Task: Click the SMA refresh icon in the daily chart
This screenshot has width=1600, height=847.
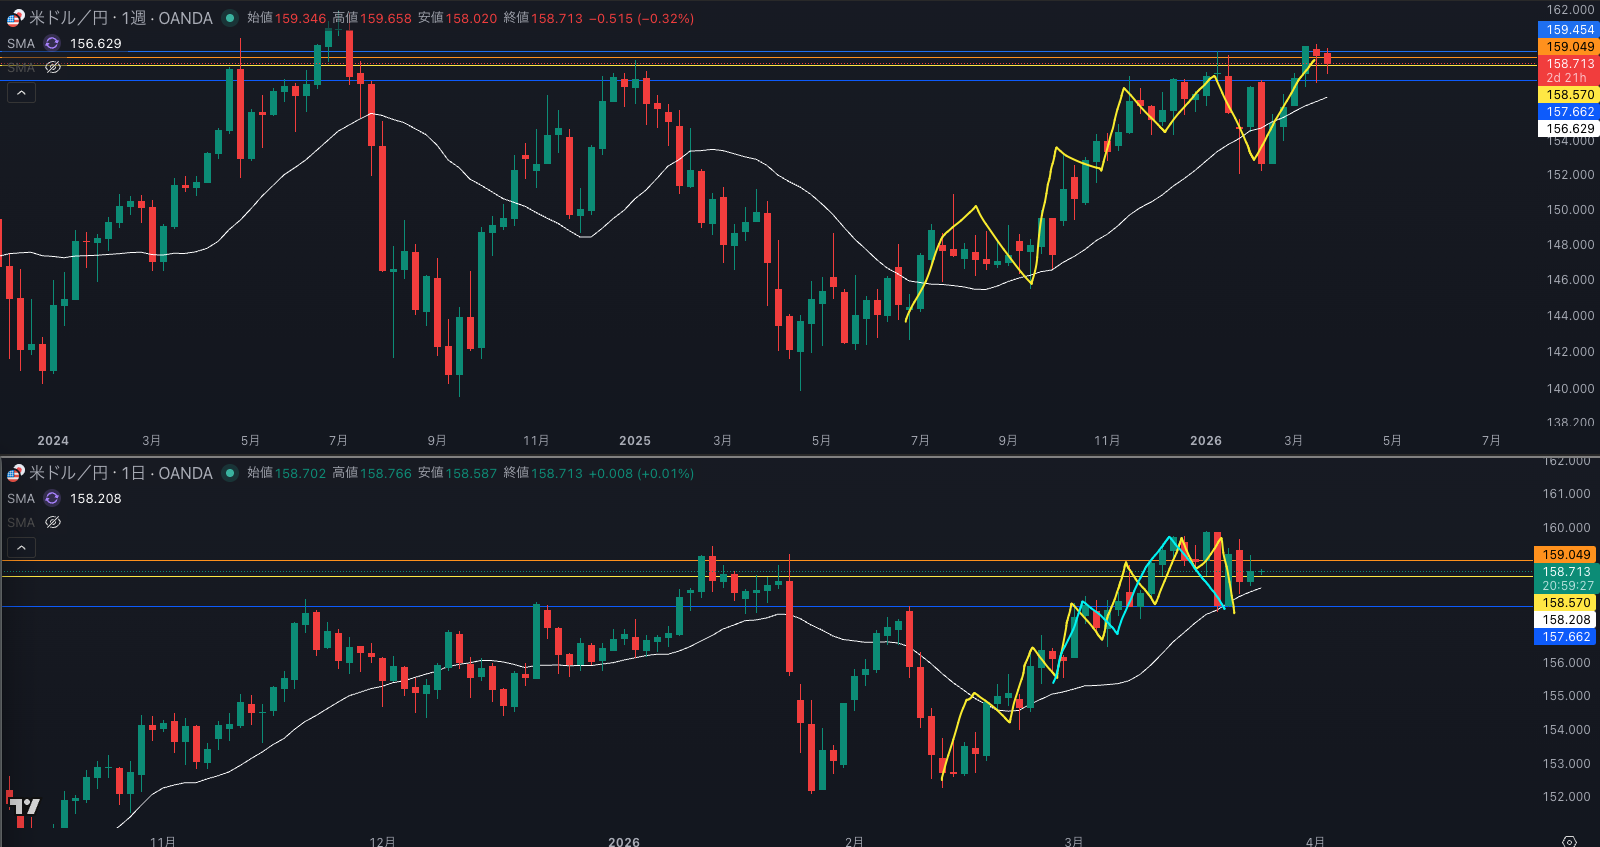Action: point(52,498)
